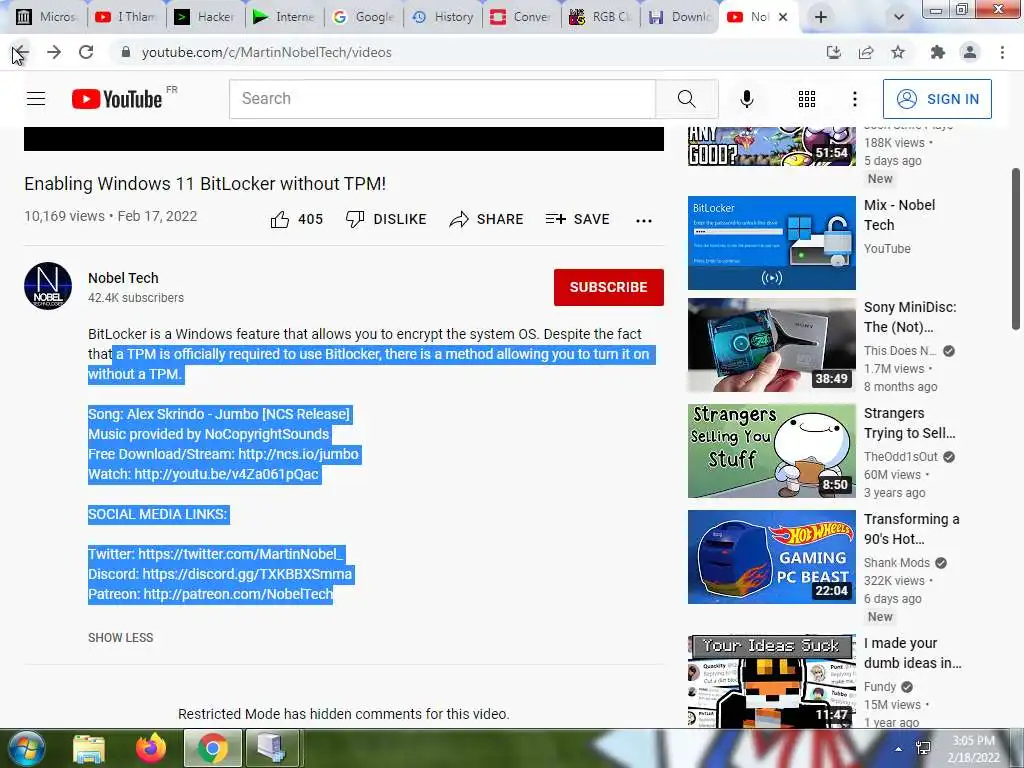
Task: Switch to the Google tab
Action: pos(364,17)
